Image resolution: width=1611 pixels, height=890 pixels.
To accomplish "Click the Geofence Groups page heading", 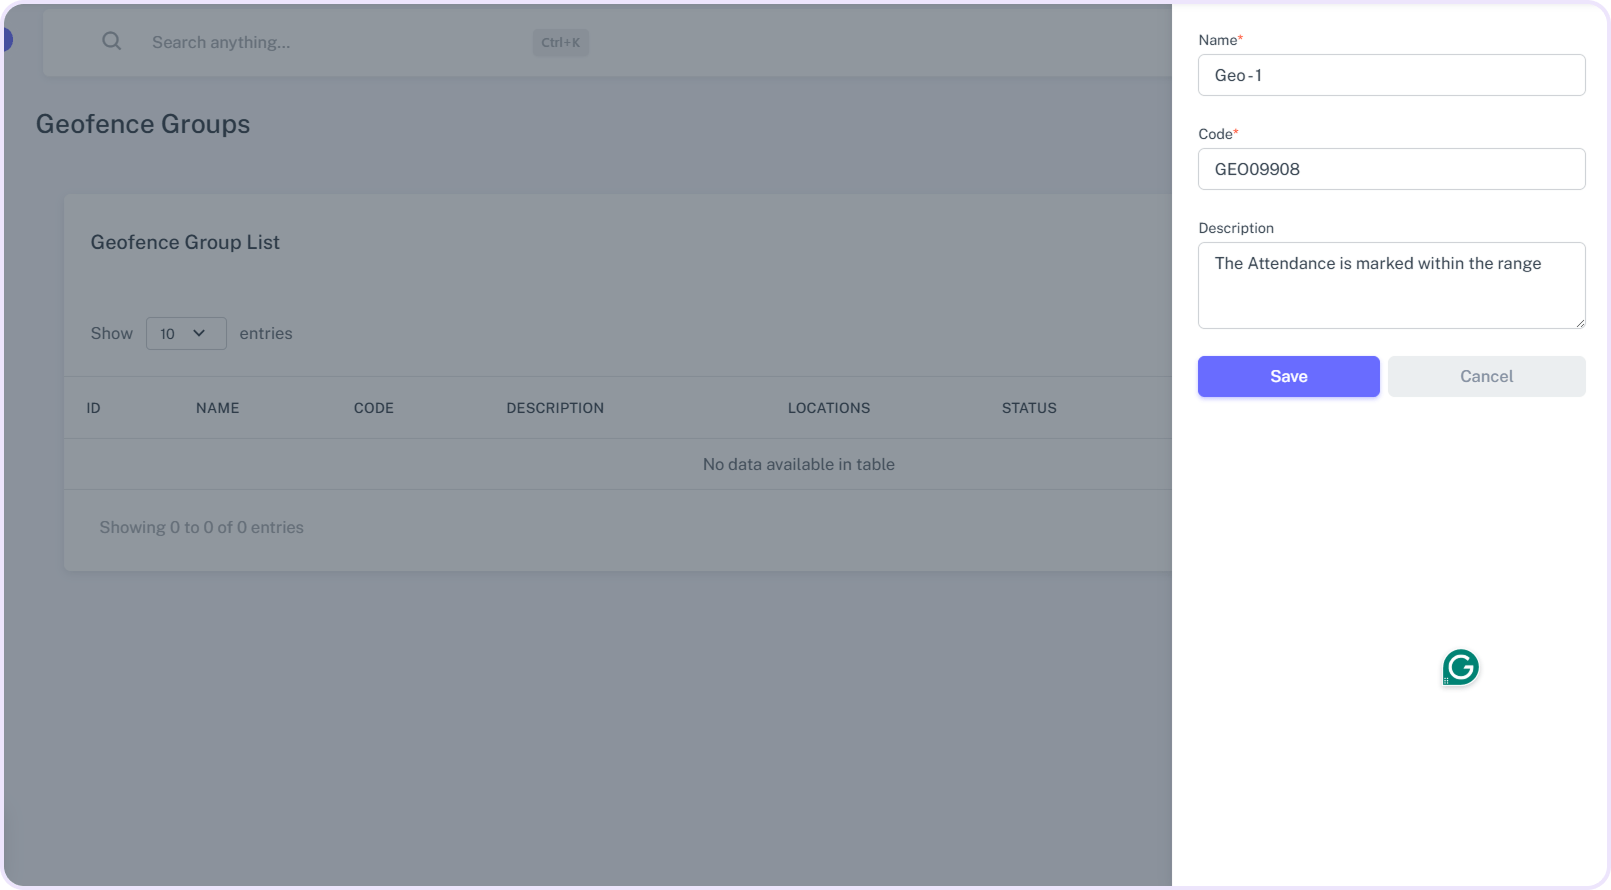I will point(143,124).
